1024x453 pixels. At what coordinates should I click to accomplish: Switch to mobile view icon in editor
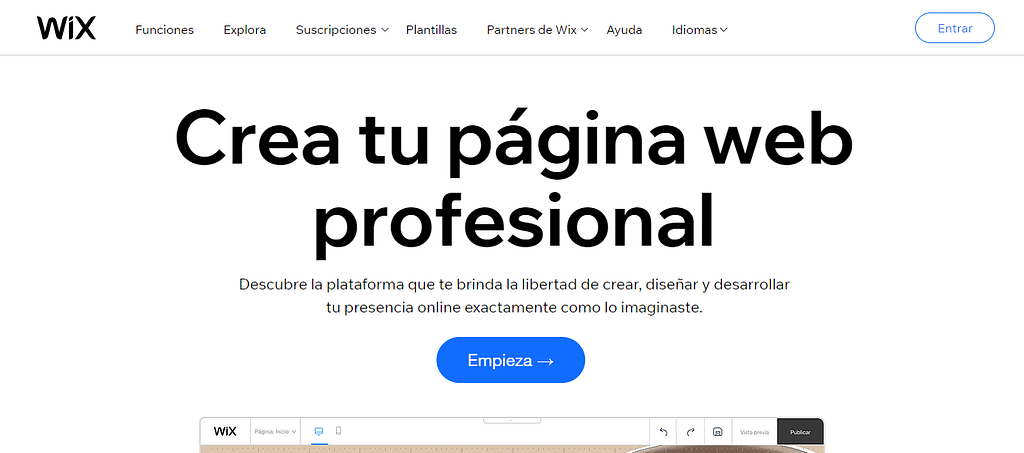338,431
